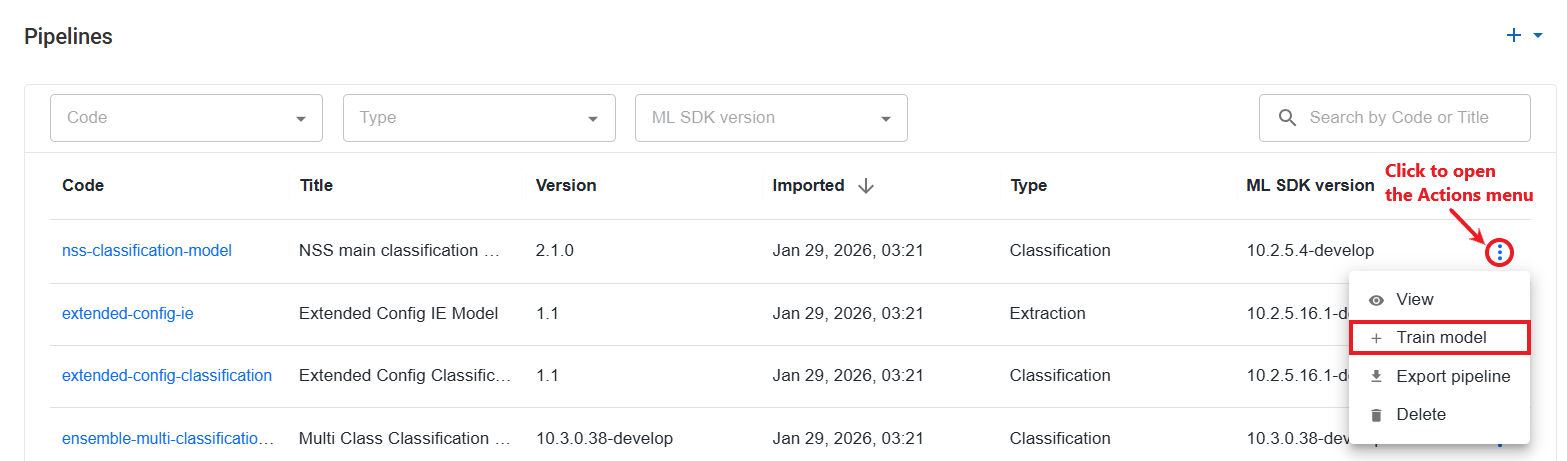
Task: Select Train model from Actions menu
Action: click(x=1439, y=338)
